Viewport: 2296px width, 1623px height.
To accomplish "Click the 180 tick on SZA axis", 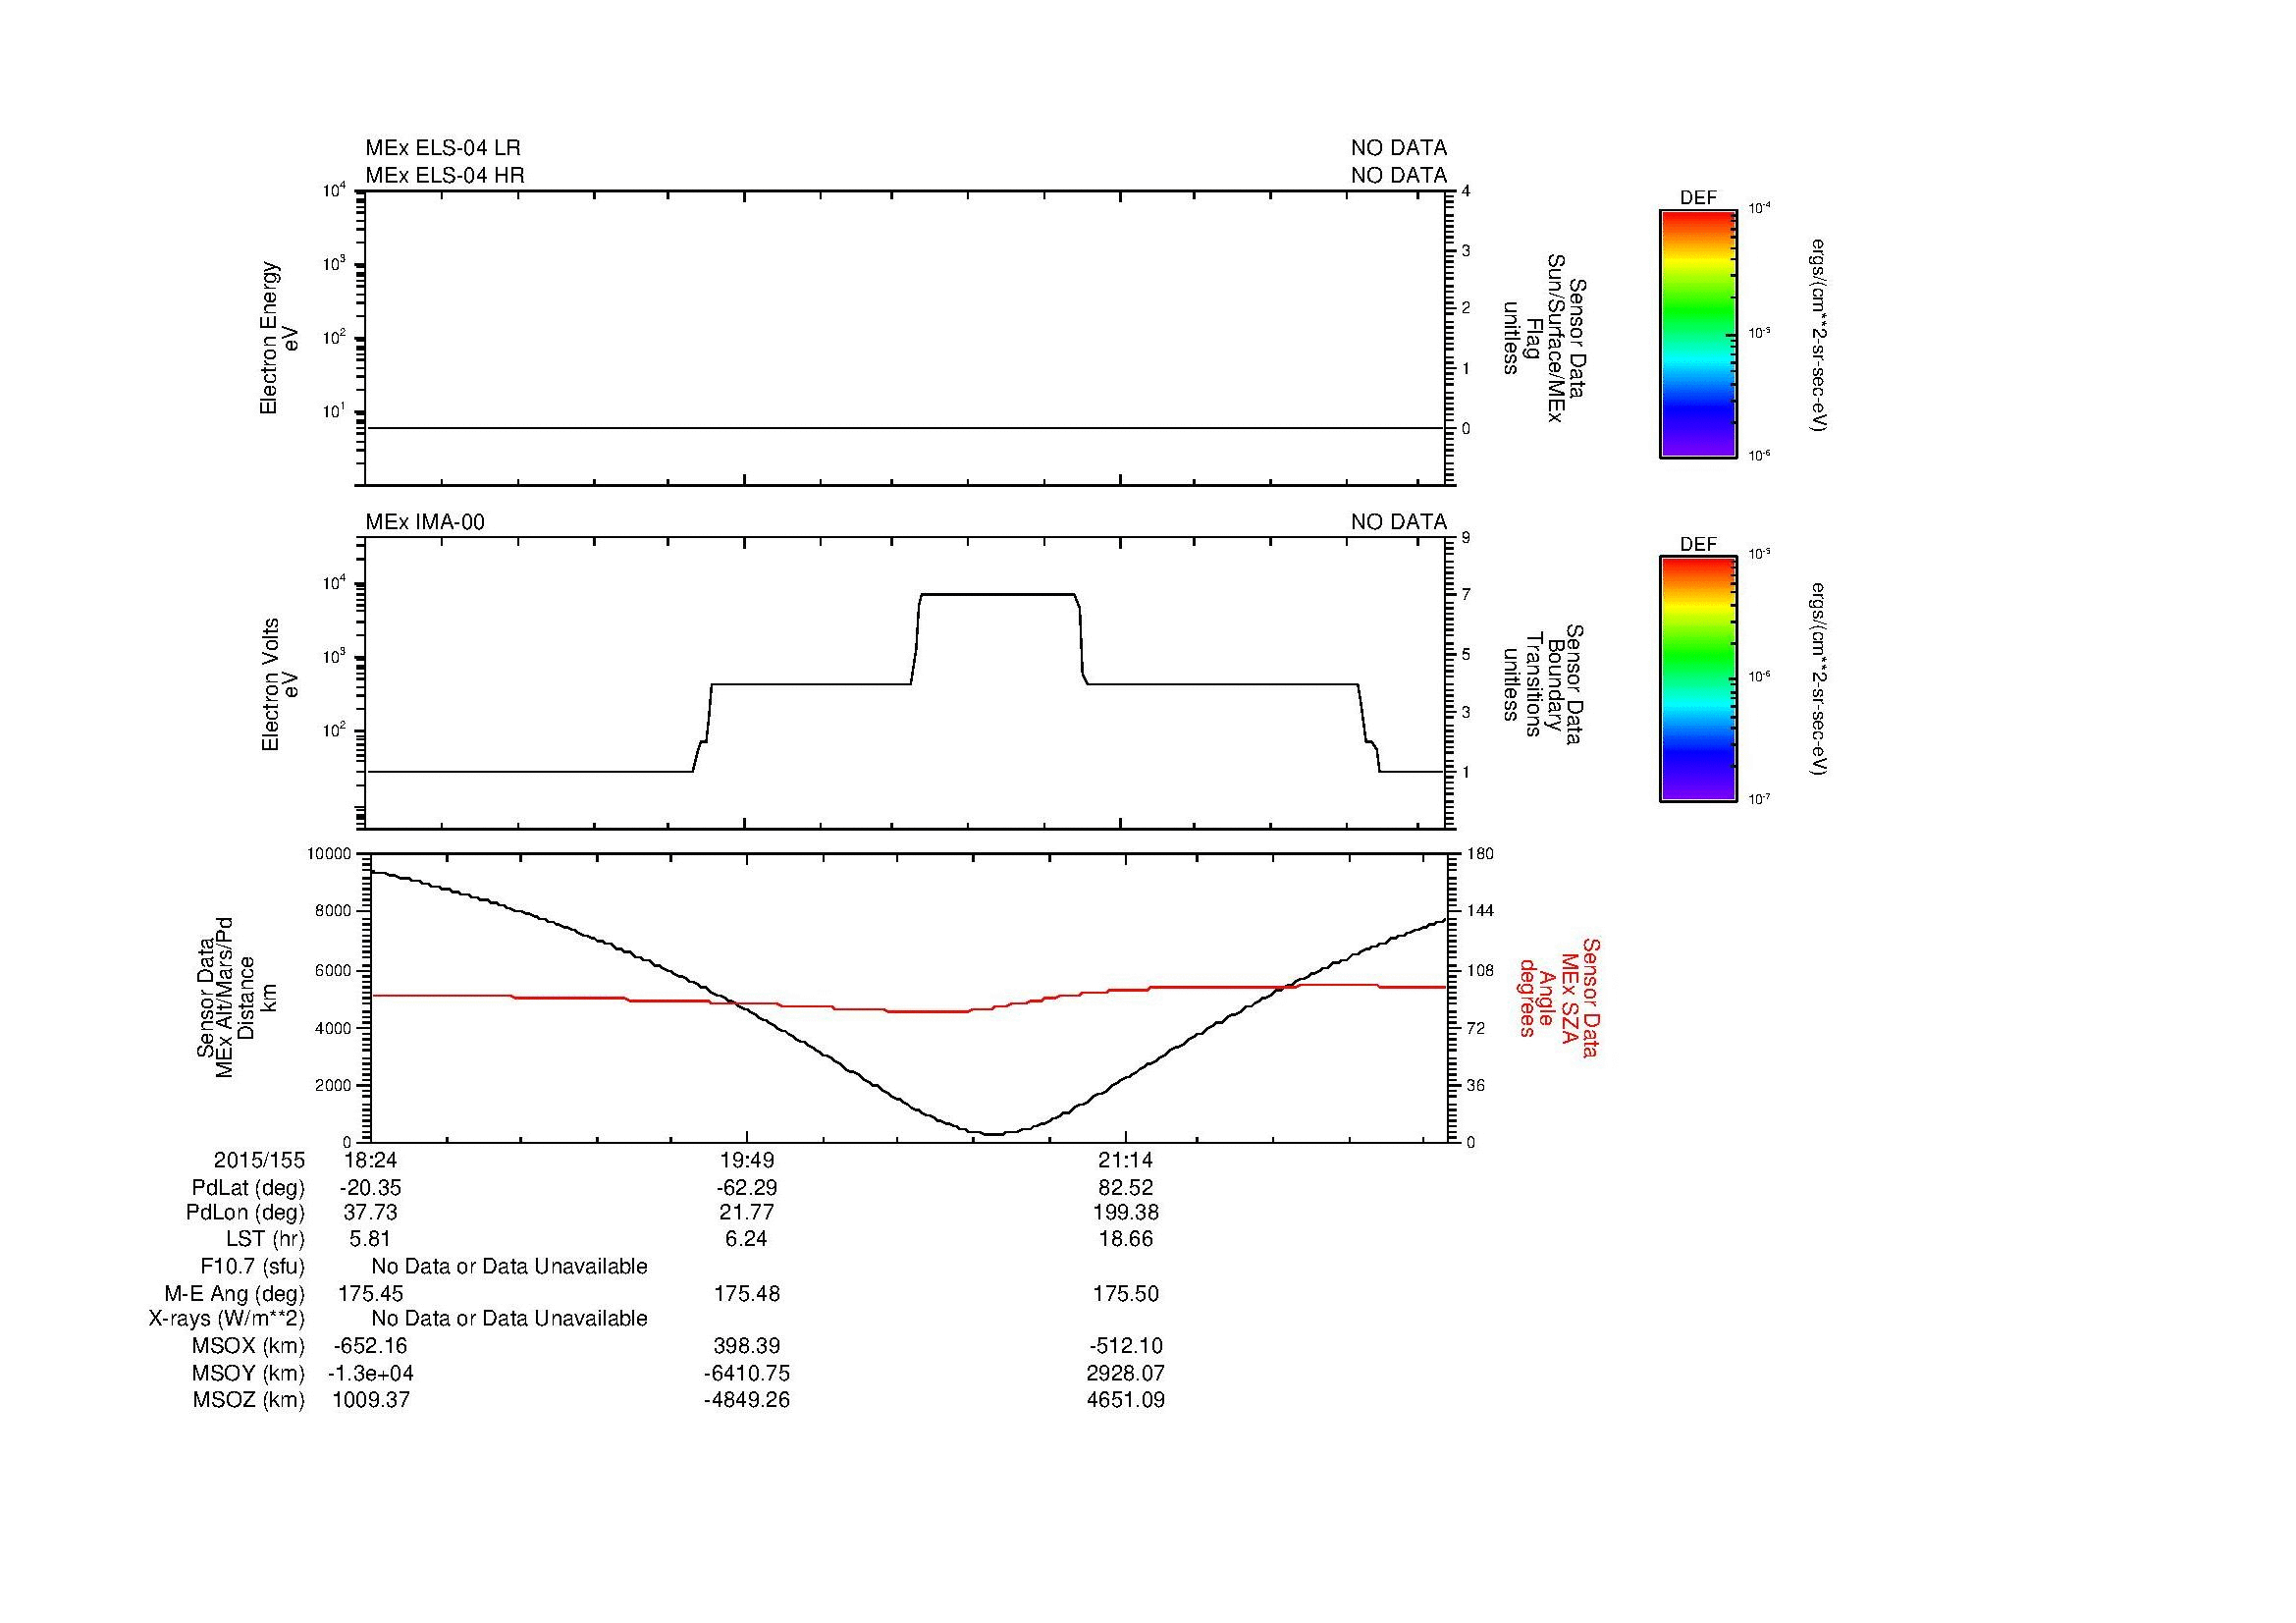I will click(1479, 854).
